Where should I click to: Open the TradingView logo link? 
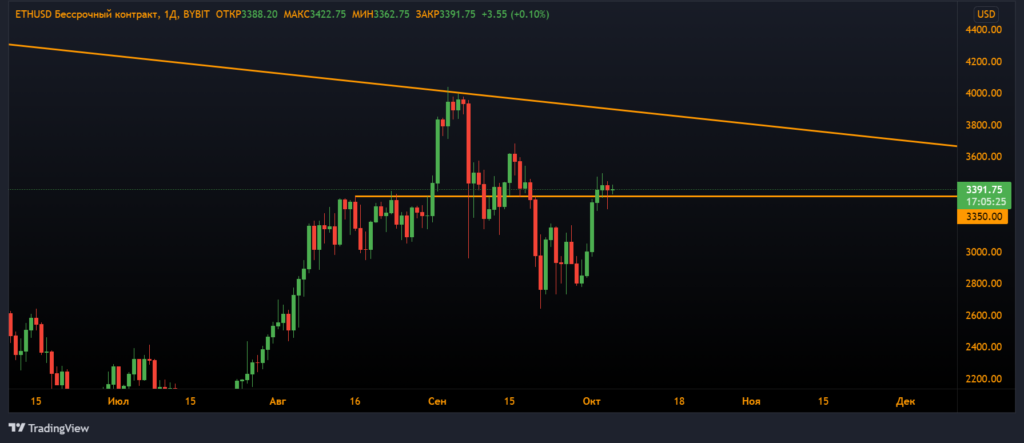coord(49,429)
